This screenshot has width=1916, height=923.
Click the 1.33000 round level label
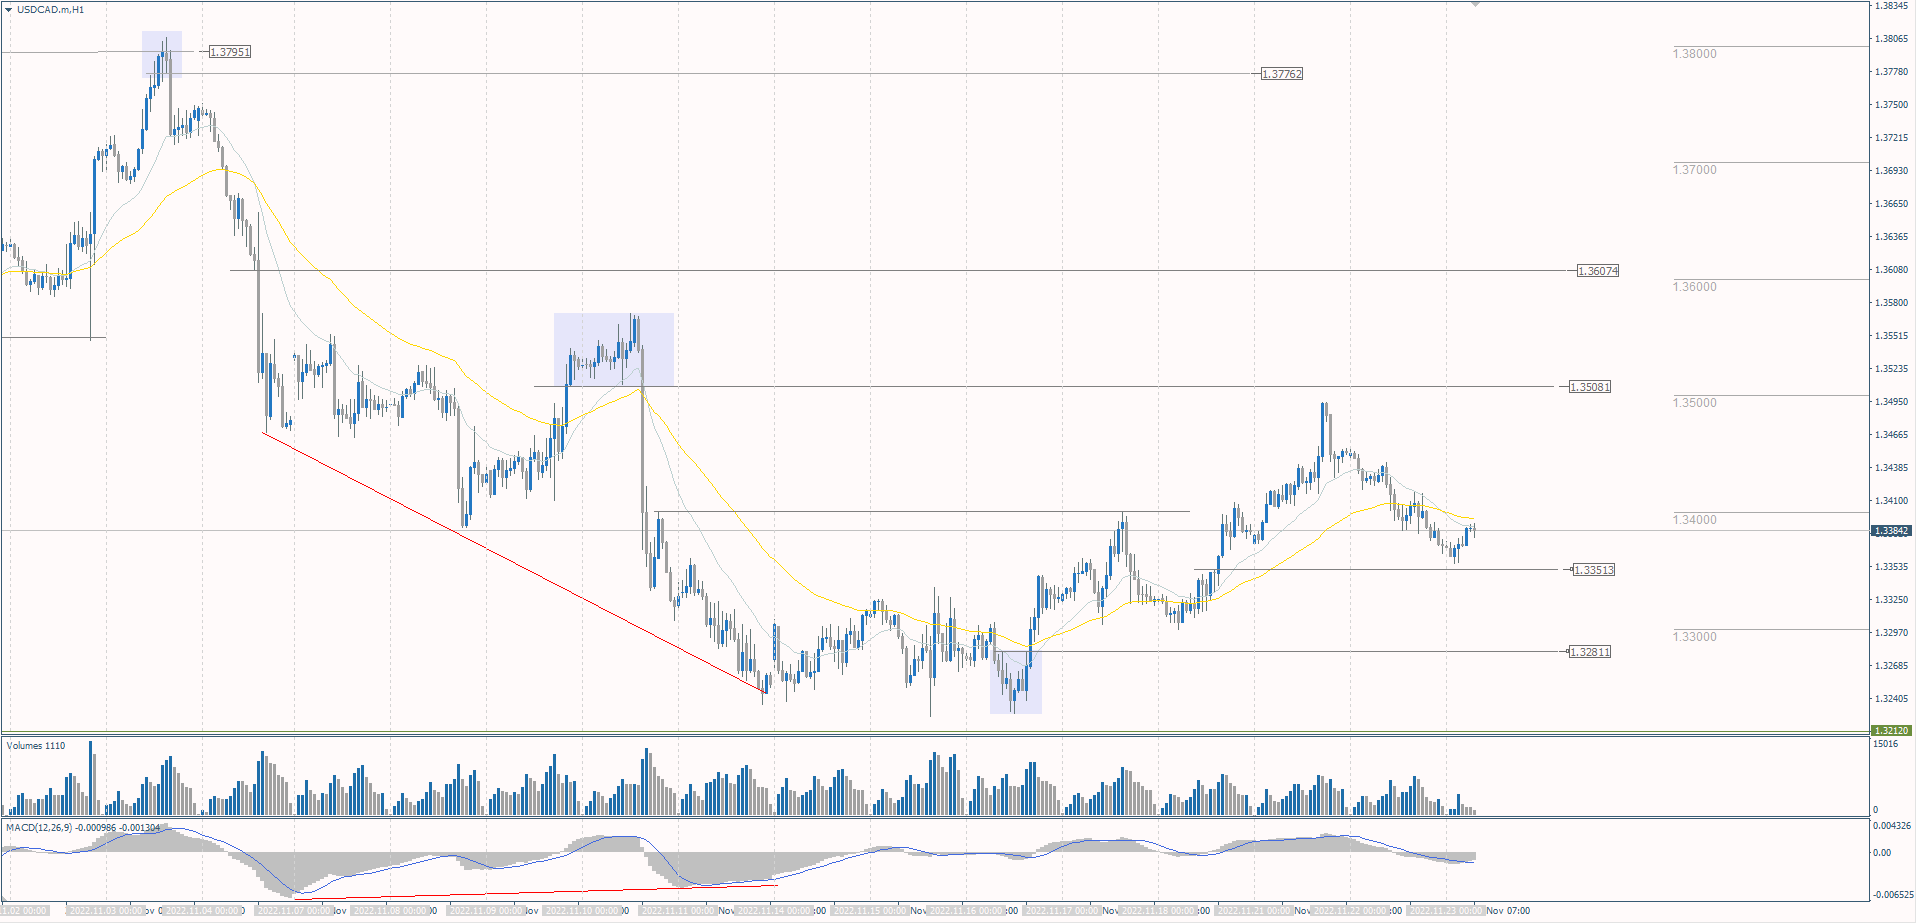pyautogui.click(x=1695, y=637)
